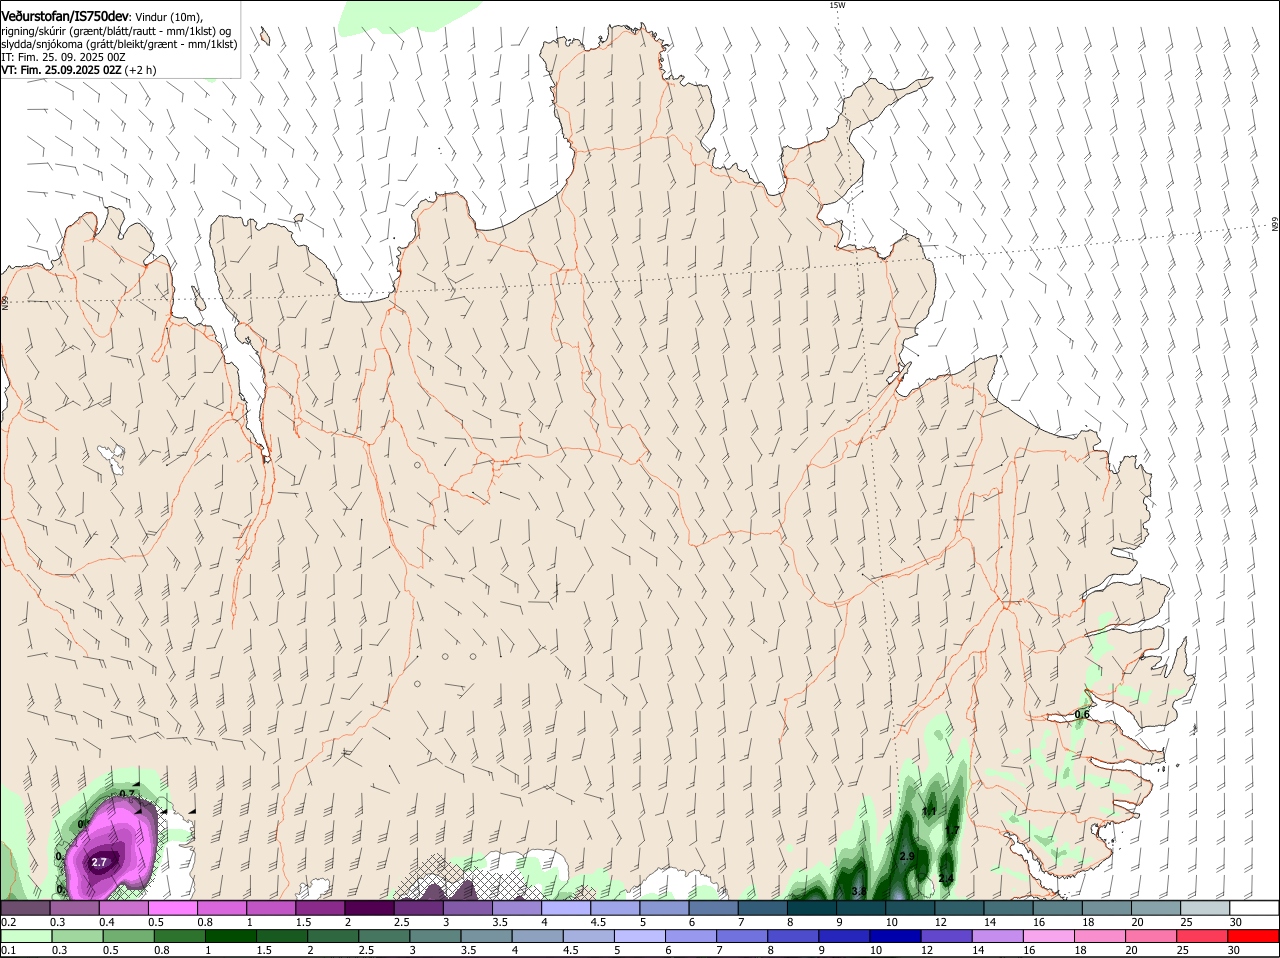Click the N99 label on the right edge
1280x958 pixels.
click(1275, 225)
